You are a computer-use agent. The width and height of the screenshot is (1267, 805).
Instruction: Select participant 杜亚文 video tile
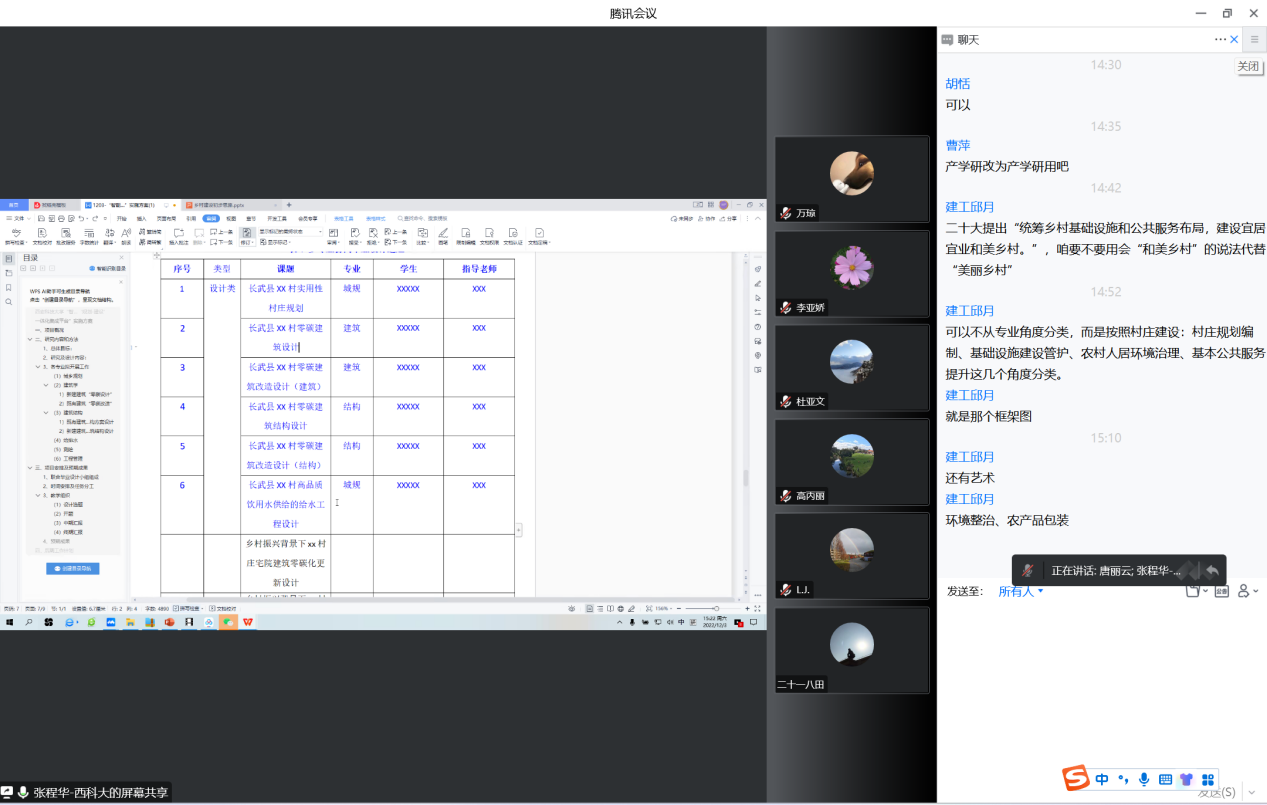coord(852,368)
